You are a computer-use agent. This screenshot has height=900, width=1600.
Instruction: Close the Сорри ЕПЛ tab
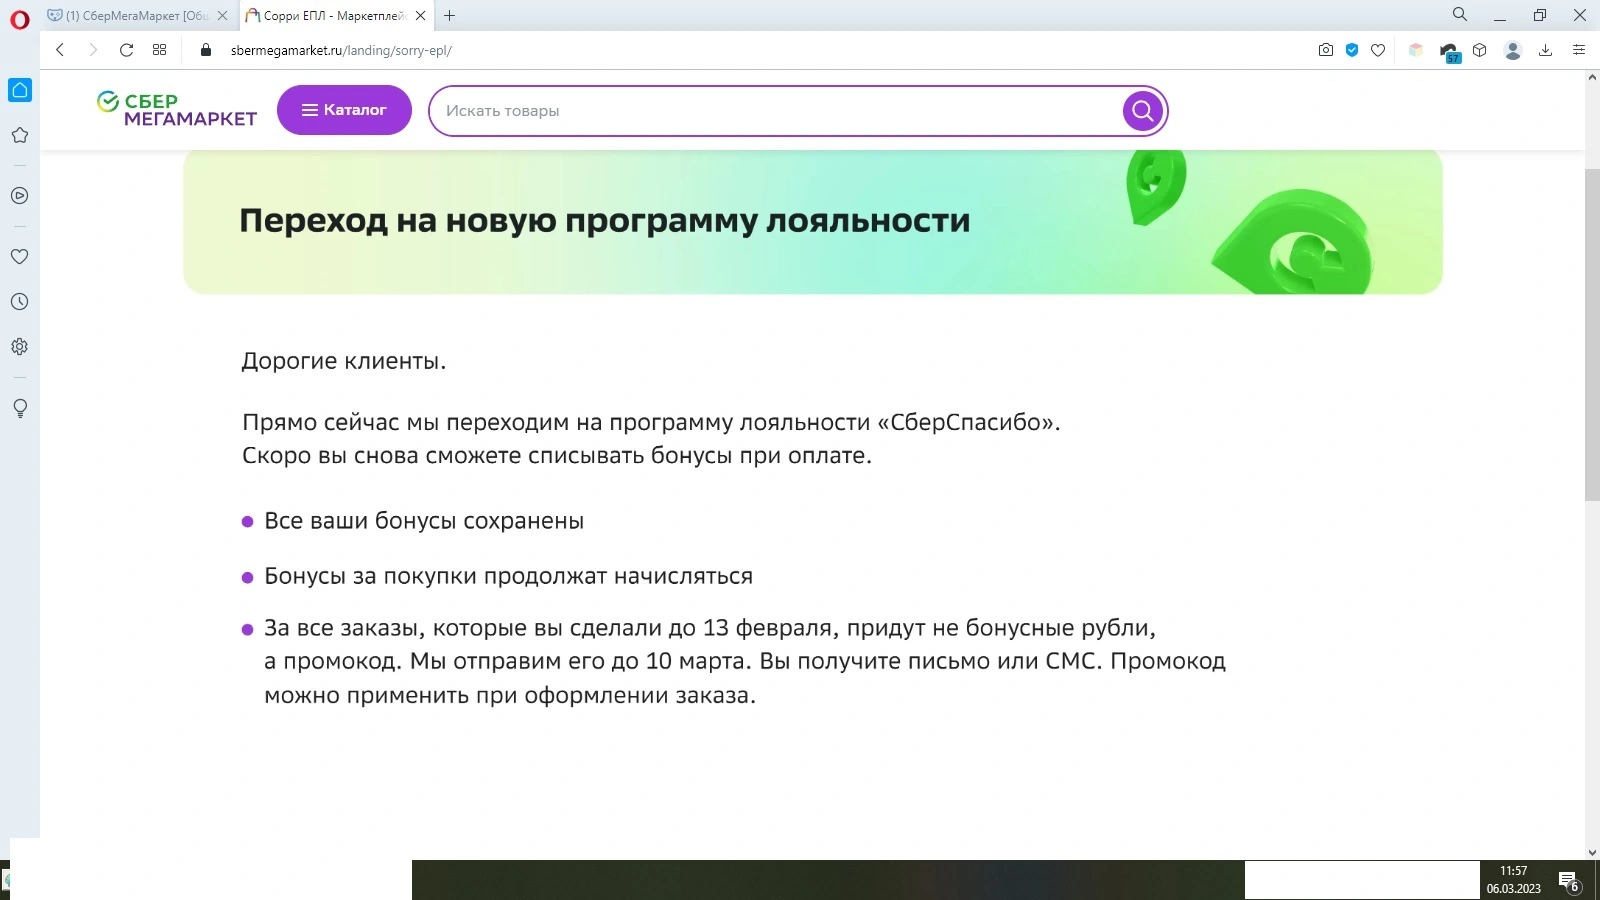pyautogui.click(x=421, y=16)
